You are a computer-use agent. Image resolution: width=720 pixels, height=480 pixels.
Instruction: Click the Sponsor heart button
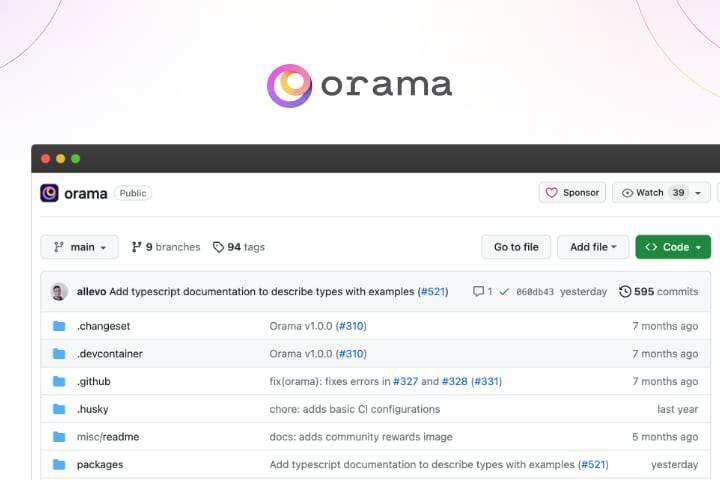pyautogui.click(x=572, y=193)
